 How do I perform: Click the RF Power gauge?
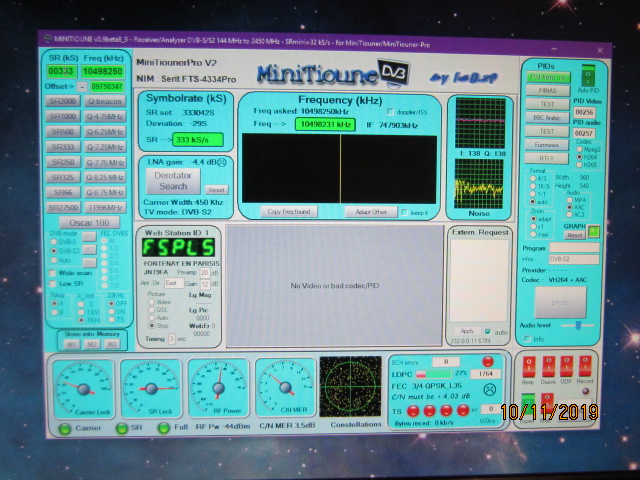point(218,387)
